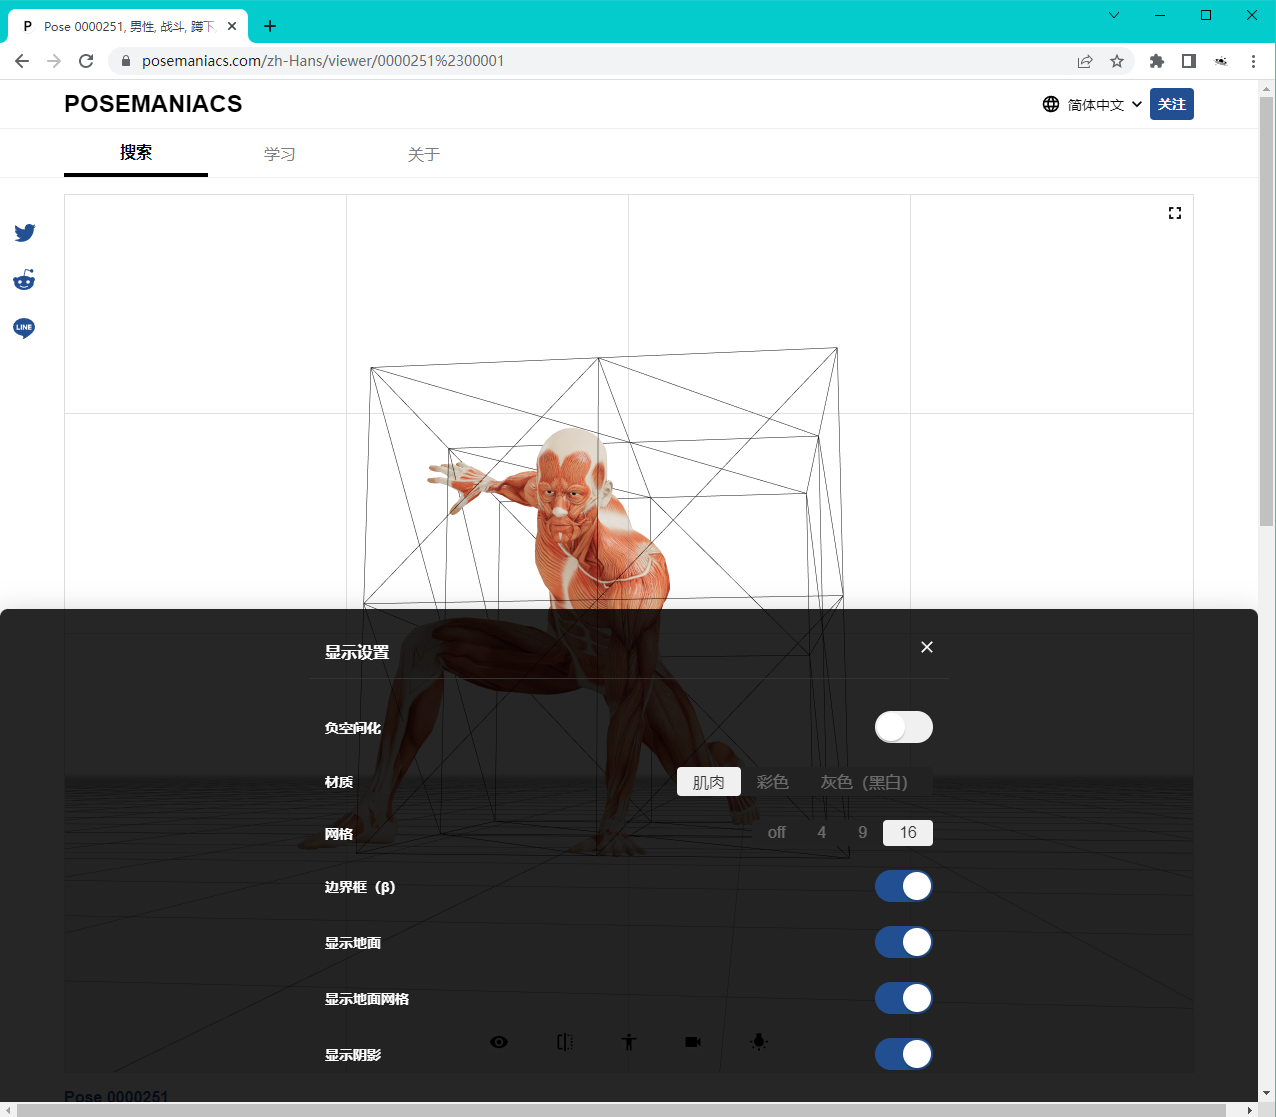This screenshot has width=1276, height=1117.
Task: Turn off the 边界框 (β) switch
Action: pos(904,886)
